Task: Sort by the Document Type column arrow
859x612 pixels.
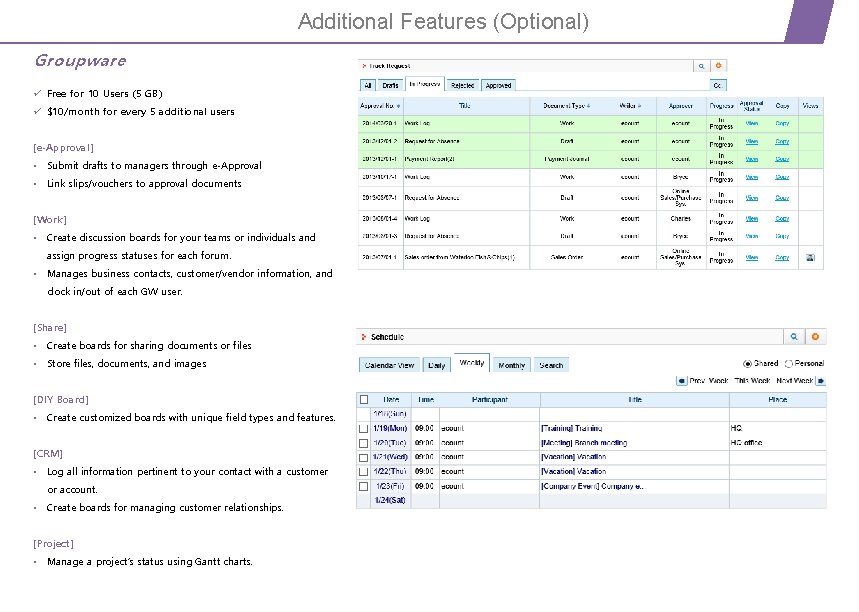Action: coord(588,106)
